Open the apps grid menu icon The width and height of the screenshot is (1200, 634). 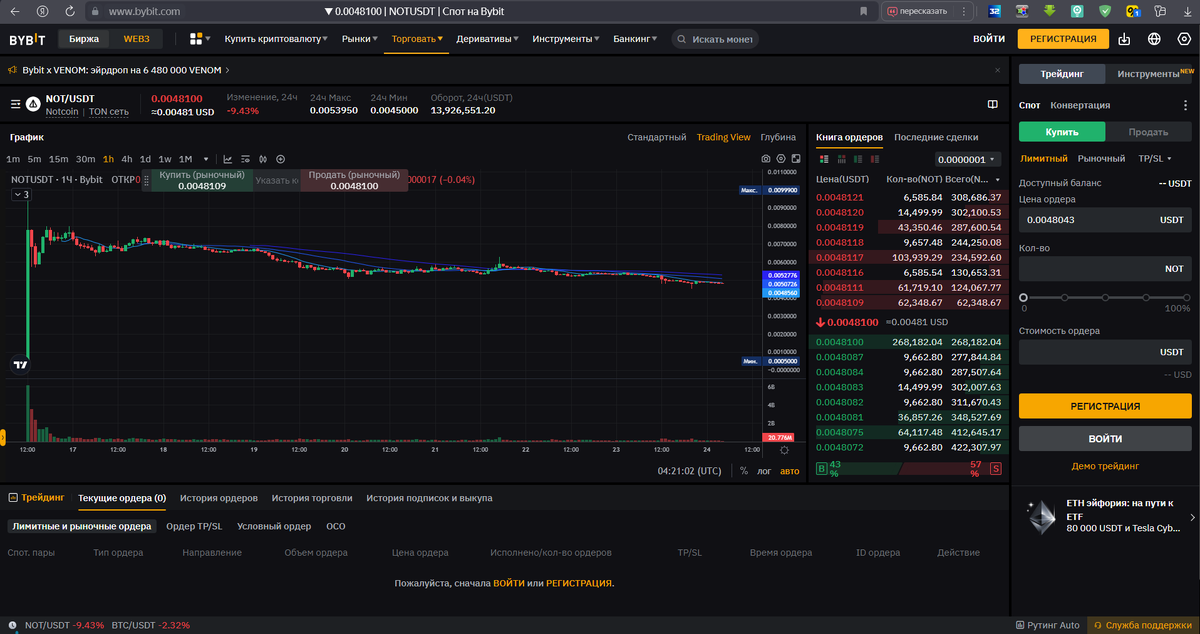[196, 39]
